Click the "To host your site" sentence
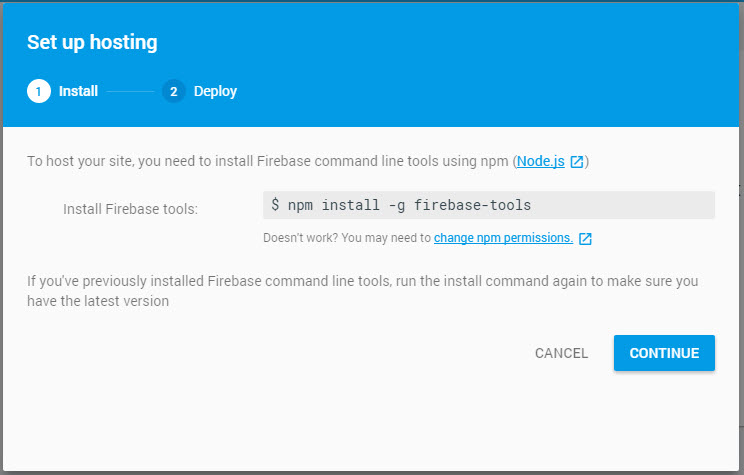Screen dimensions: 744x475 click(269, 161)
